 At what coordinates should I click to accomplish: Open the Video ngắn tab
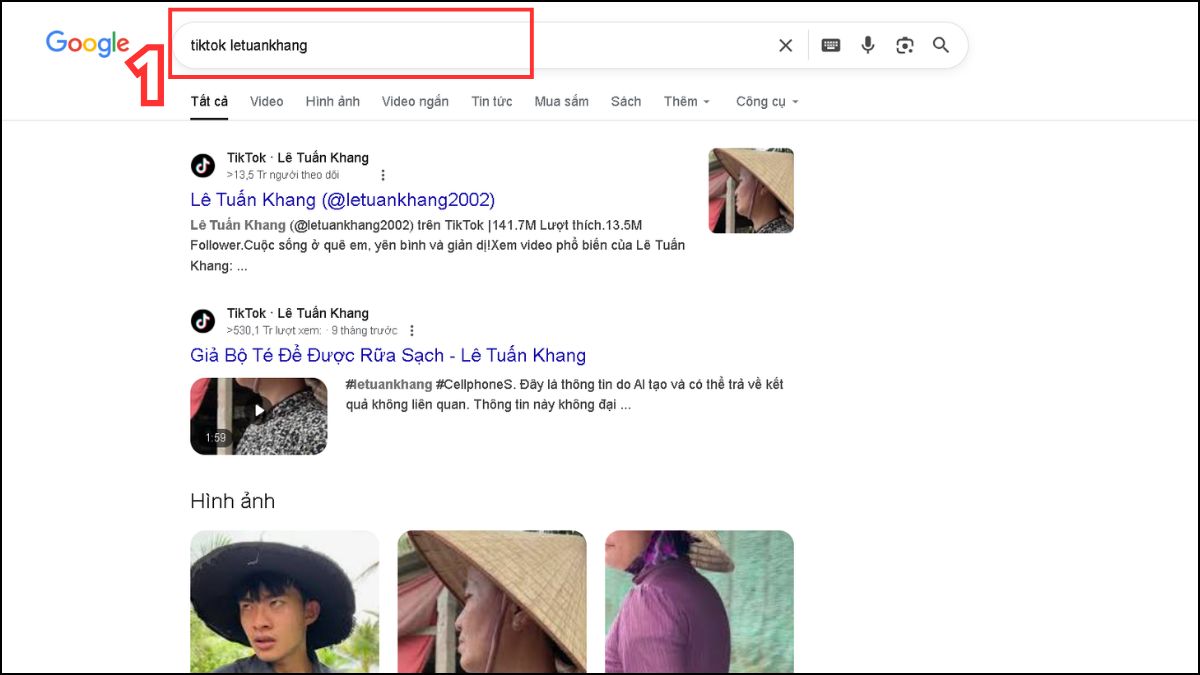pos(415,101)
